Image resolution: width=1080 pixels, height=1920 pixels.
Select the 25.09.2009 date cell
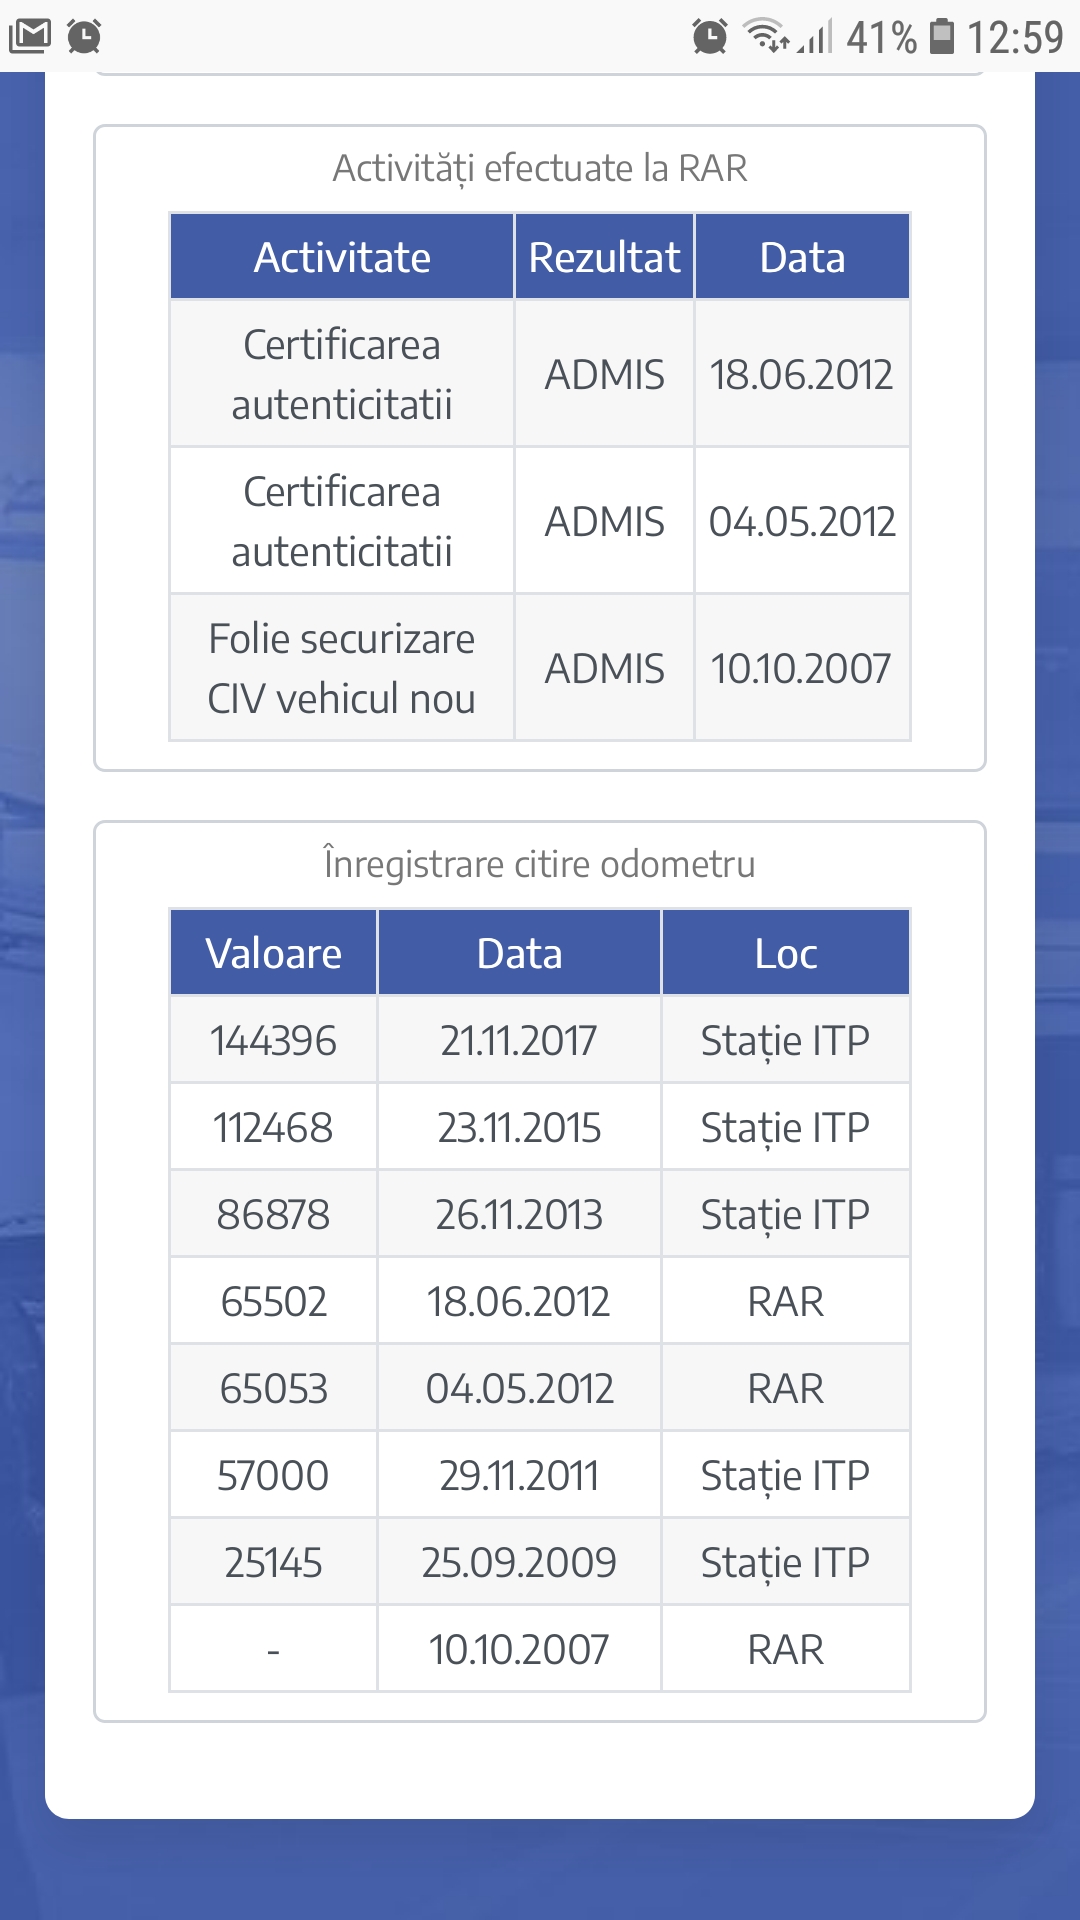pyautogui.click(x=519, y=1562)
